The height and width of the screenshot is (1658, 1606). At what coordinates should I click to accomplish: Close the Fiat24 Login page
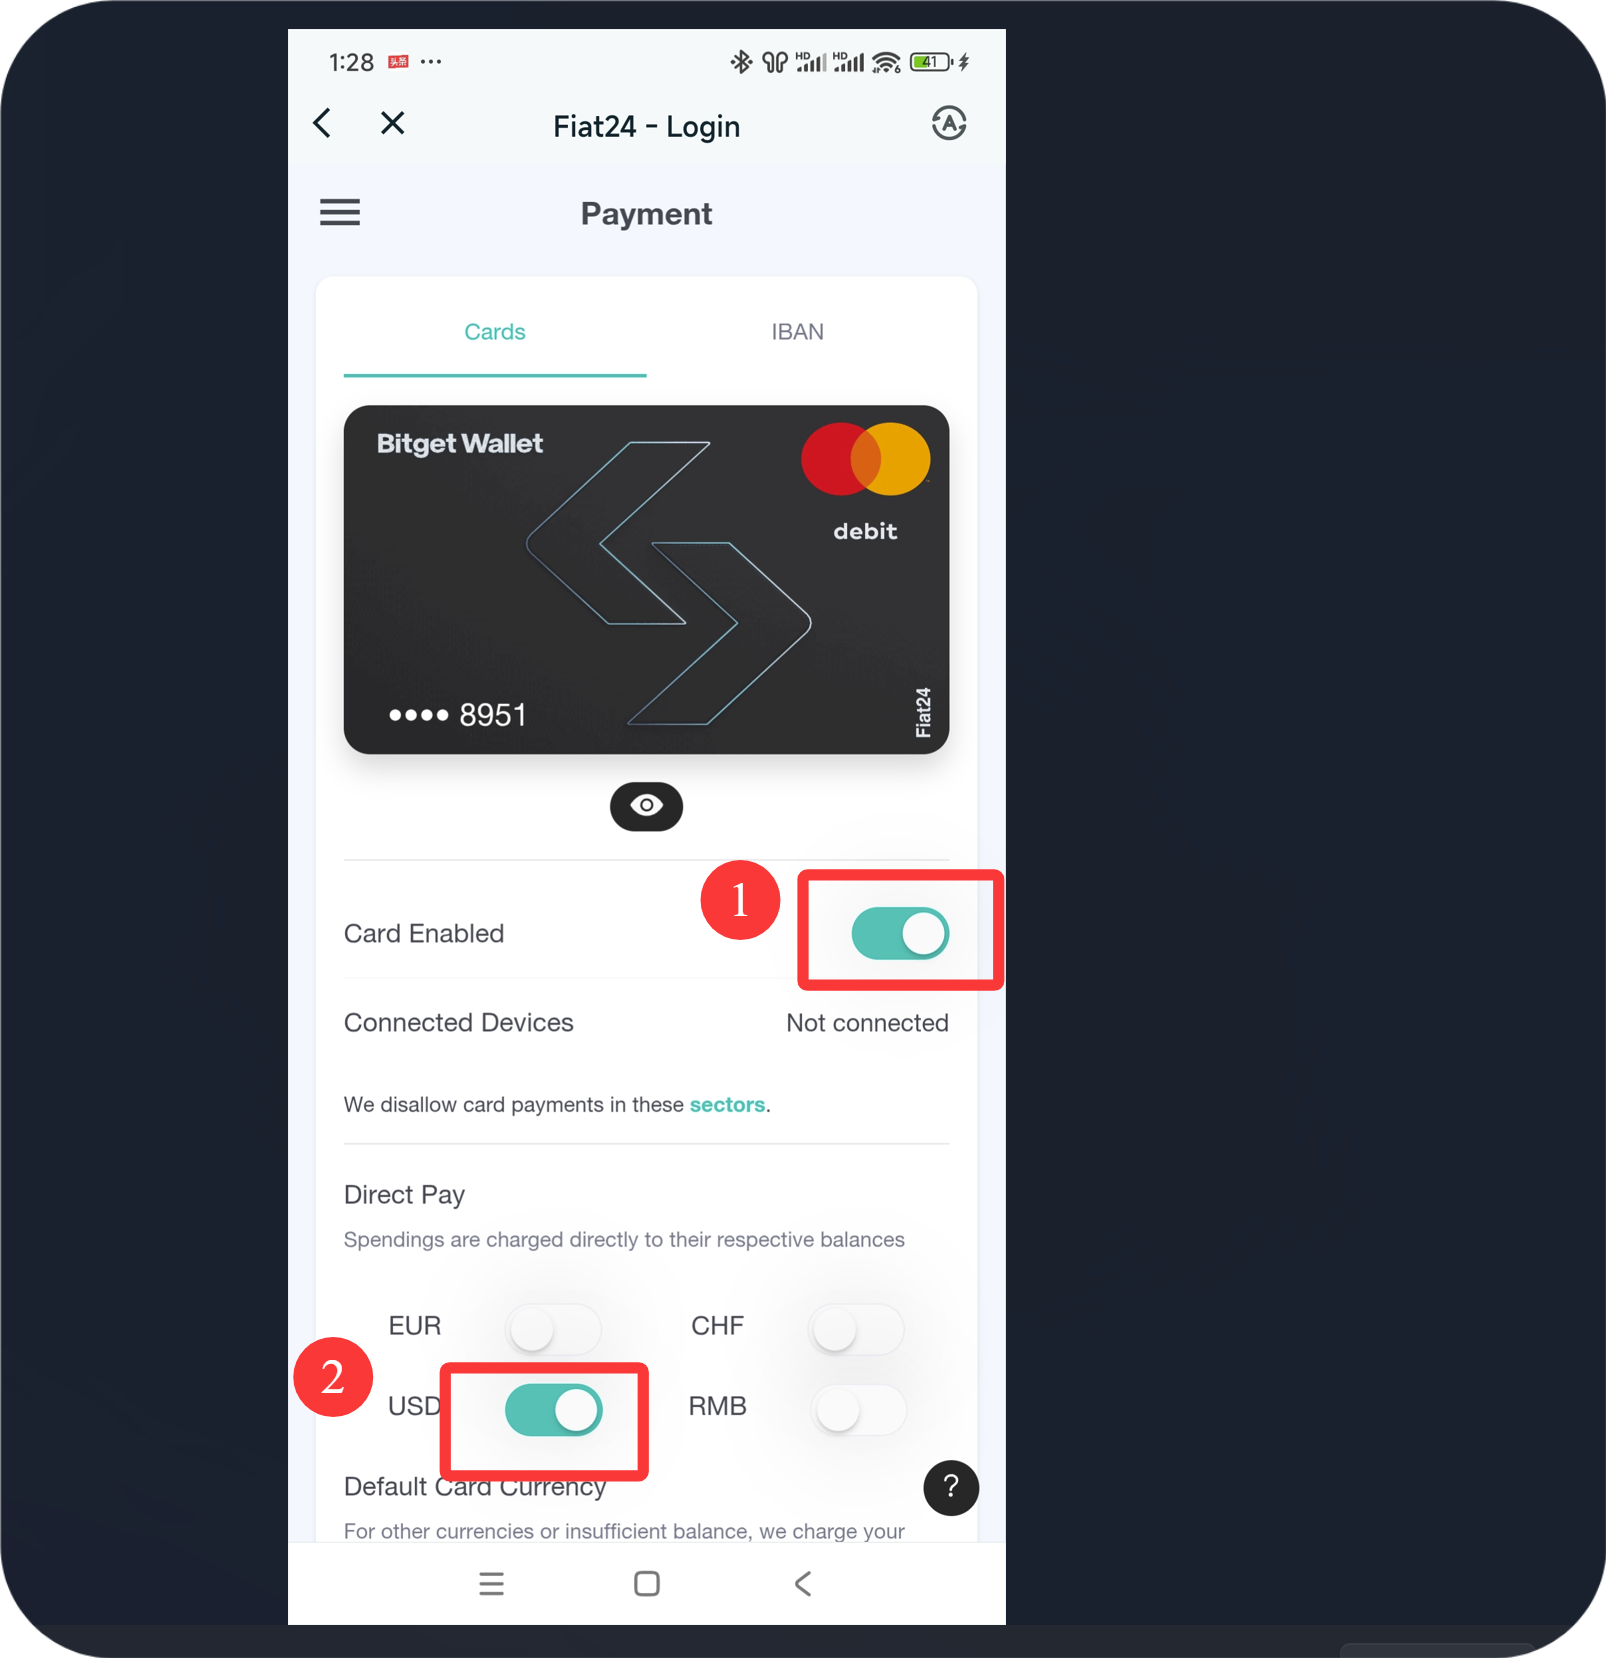pyautogui.click(x=393, y=123)
